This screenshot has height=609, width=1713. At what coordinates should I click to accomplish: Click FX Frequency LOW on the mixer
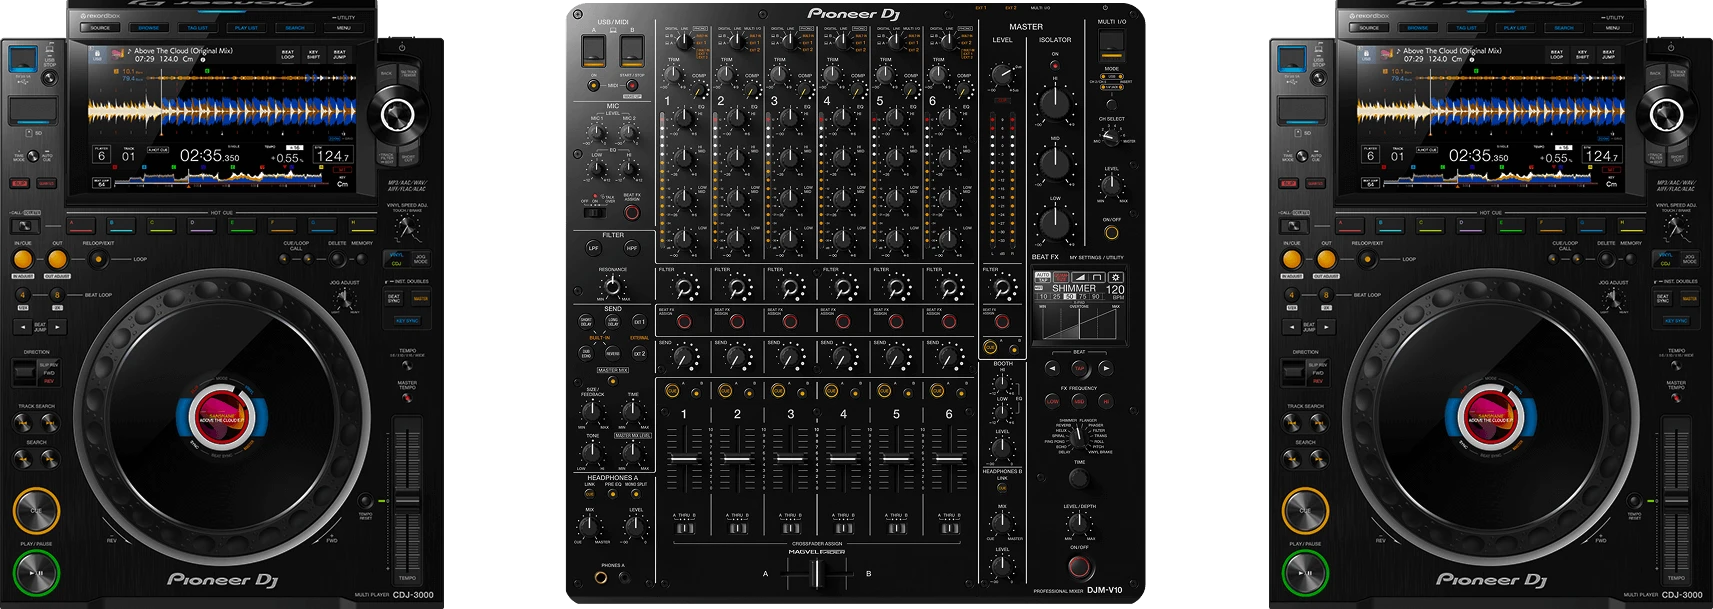(1052, 401)
